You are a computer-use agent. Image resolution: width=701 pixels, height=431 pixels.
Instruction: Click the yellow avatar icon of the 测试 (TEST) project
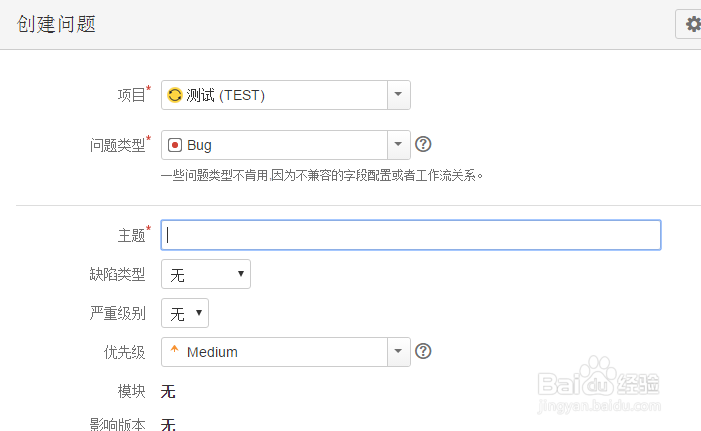(175, 95)
